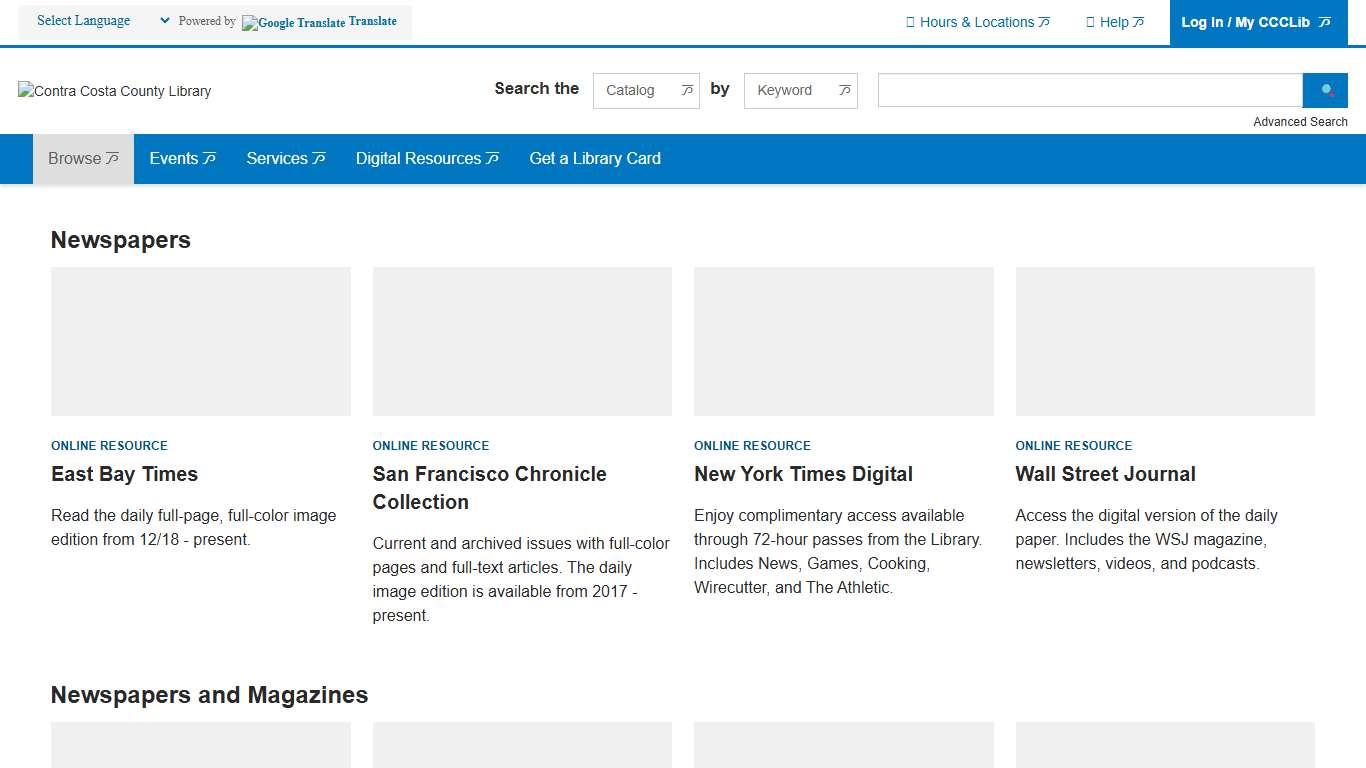1366x768 pixels.
Task: Click the Wall Street Journal thumbnail image
Action: tap(1164, 341)
